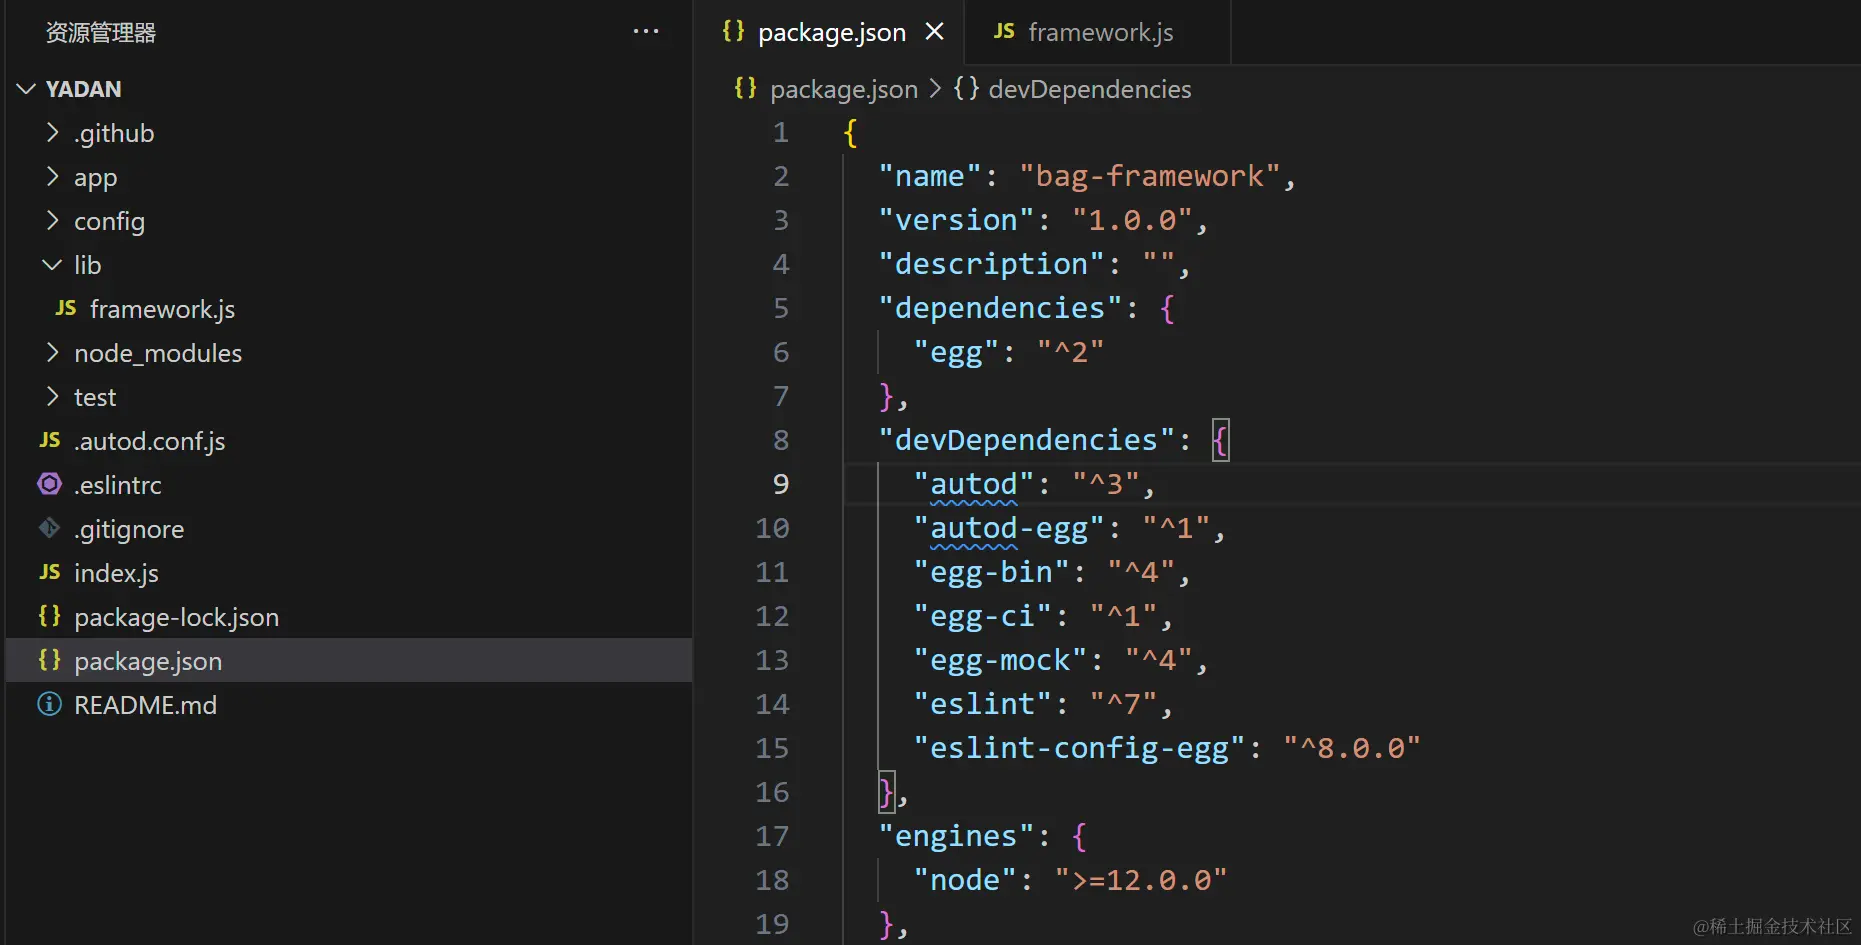Select the .github folder name
1861x945 pixels.
114,133
